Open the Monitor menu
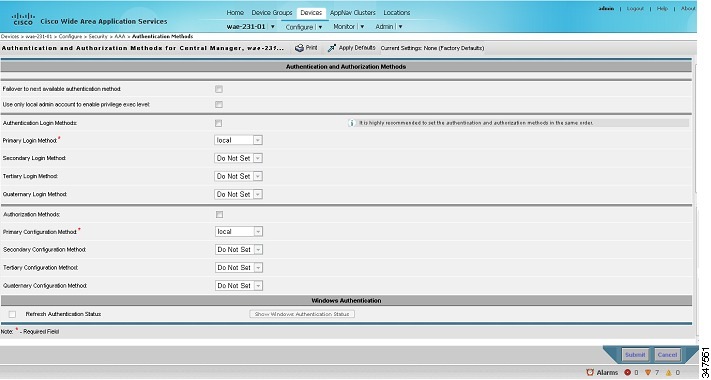This screenshot has height=380, width=711. [x=349, y=27]
